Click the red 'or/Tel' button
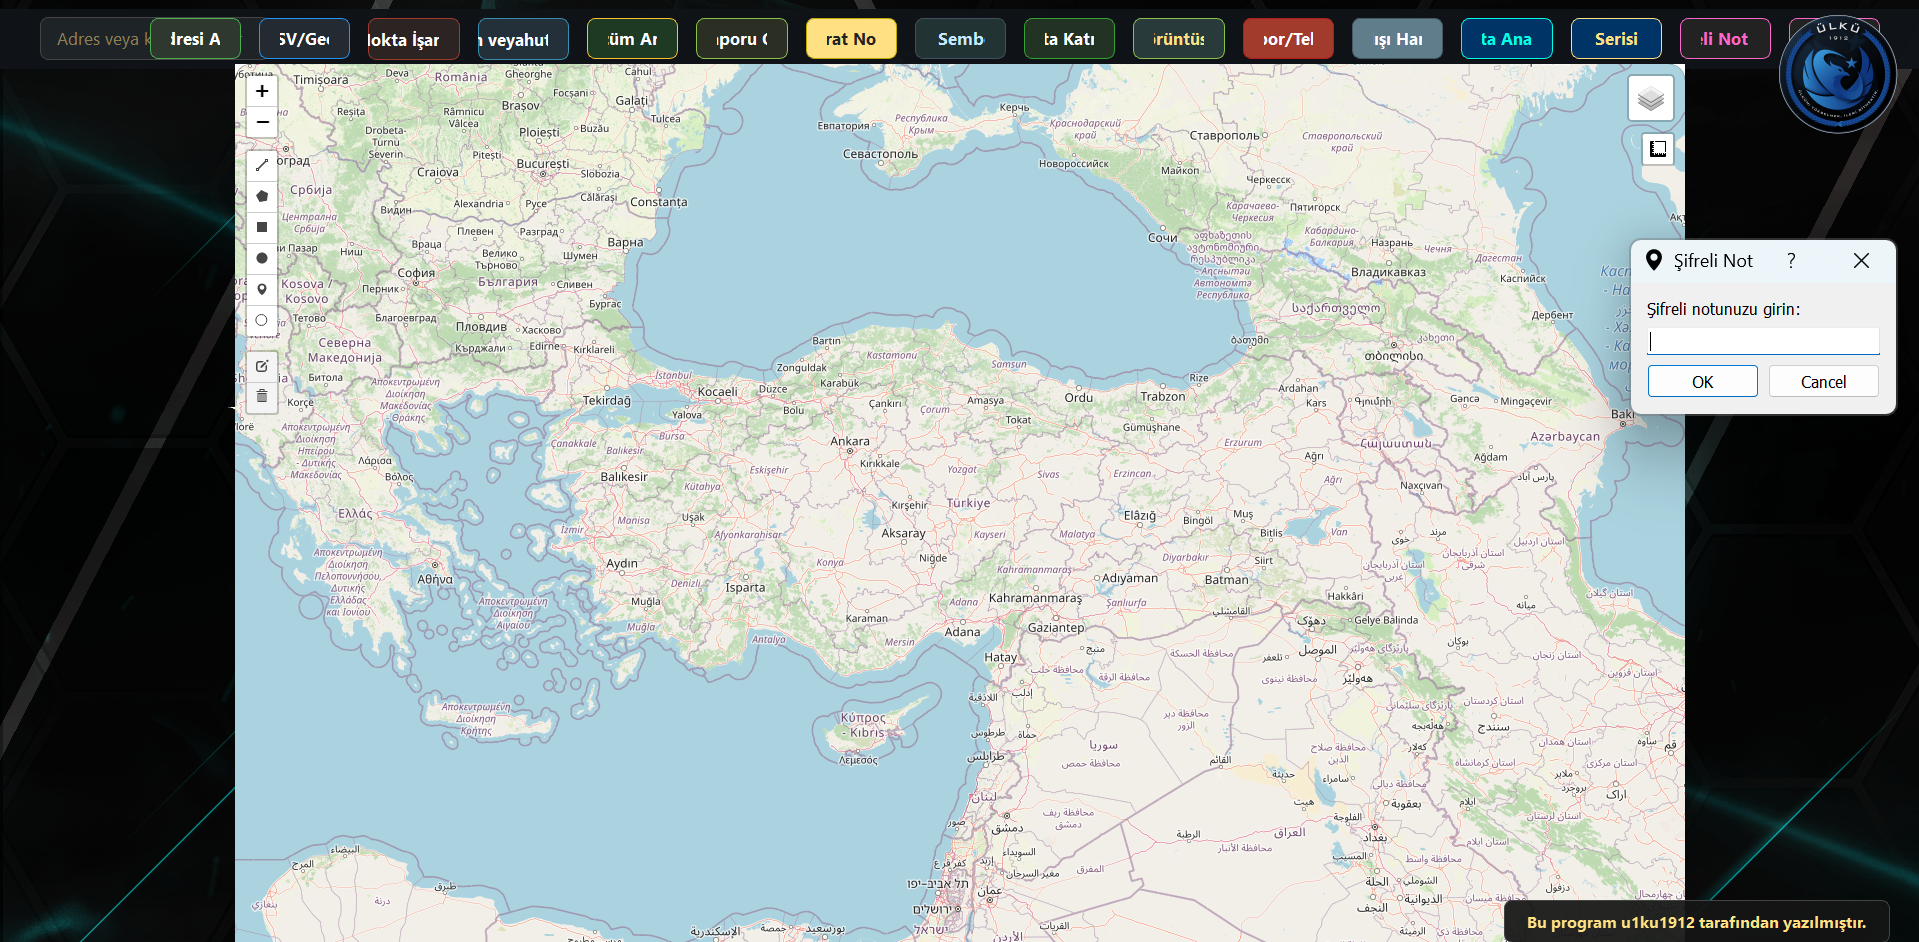This screenshot has width=1919, height=942. click(1288, 39)
